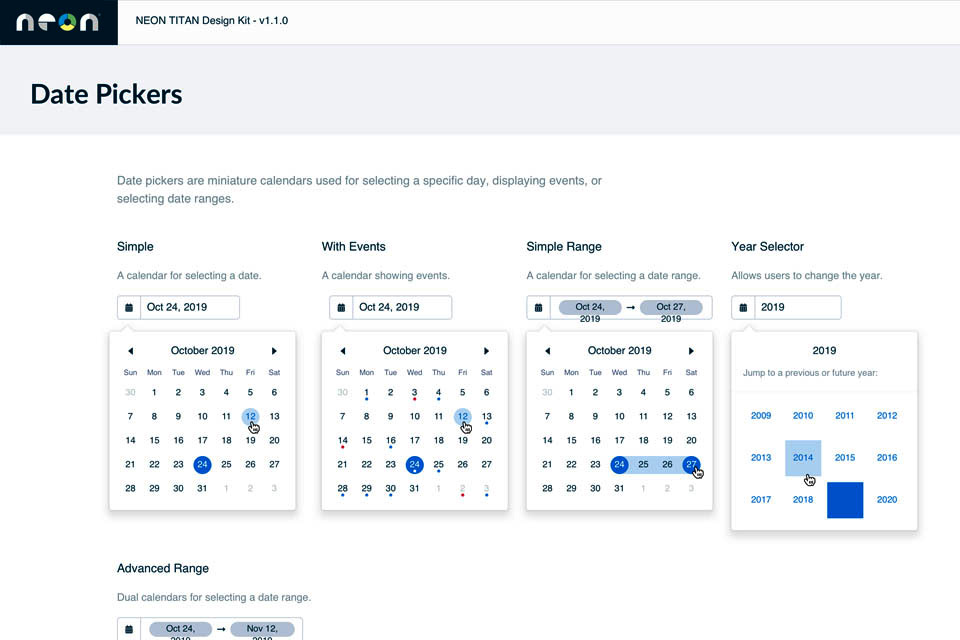The height and width of the screenshot is (640, 960).
Task: Go to previous month in Simple Range calendar
Action: coord(547,351)
